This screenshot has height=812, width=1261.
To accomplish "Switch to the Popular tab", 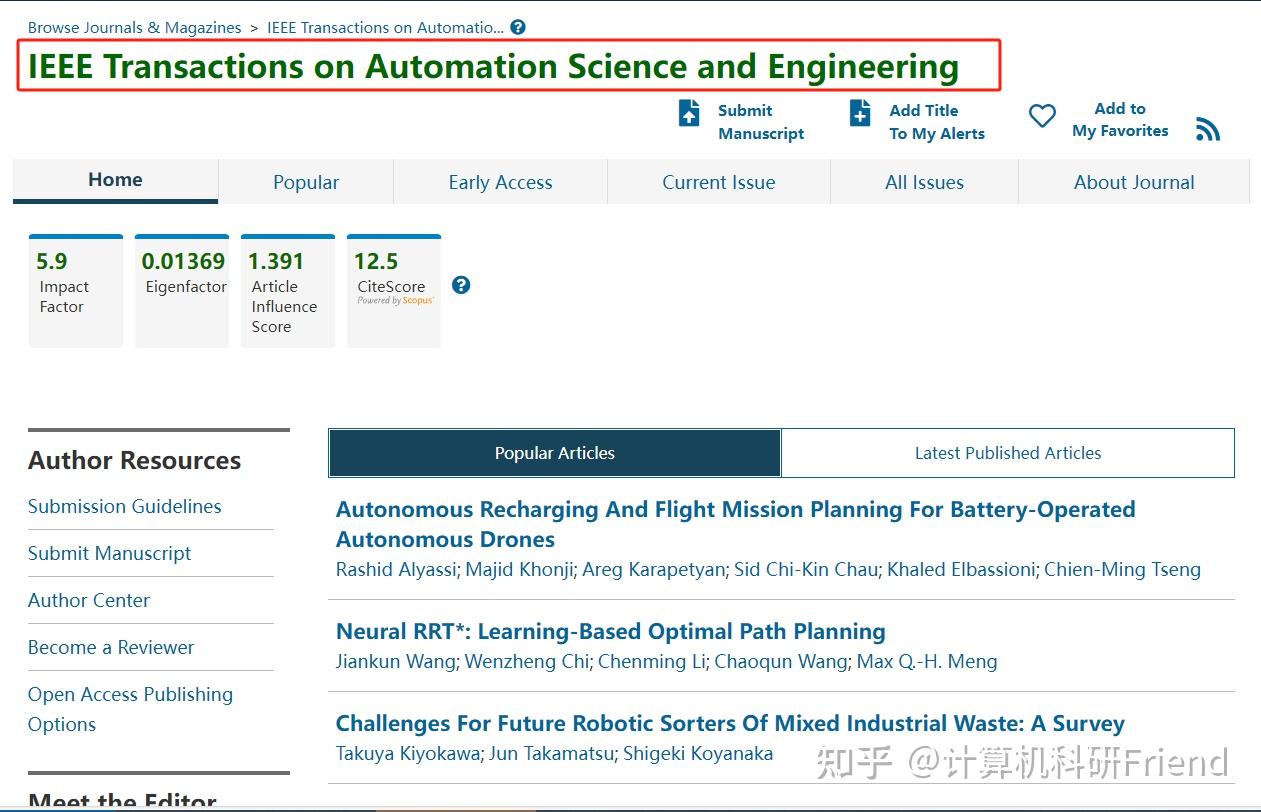I will tap(306, 182).
